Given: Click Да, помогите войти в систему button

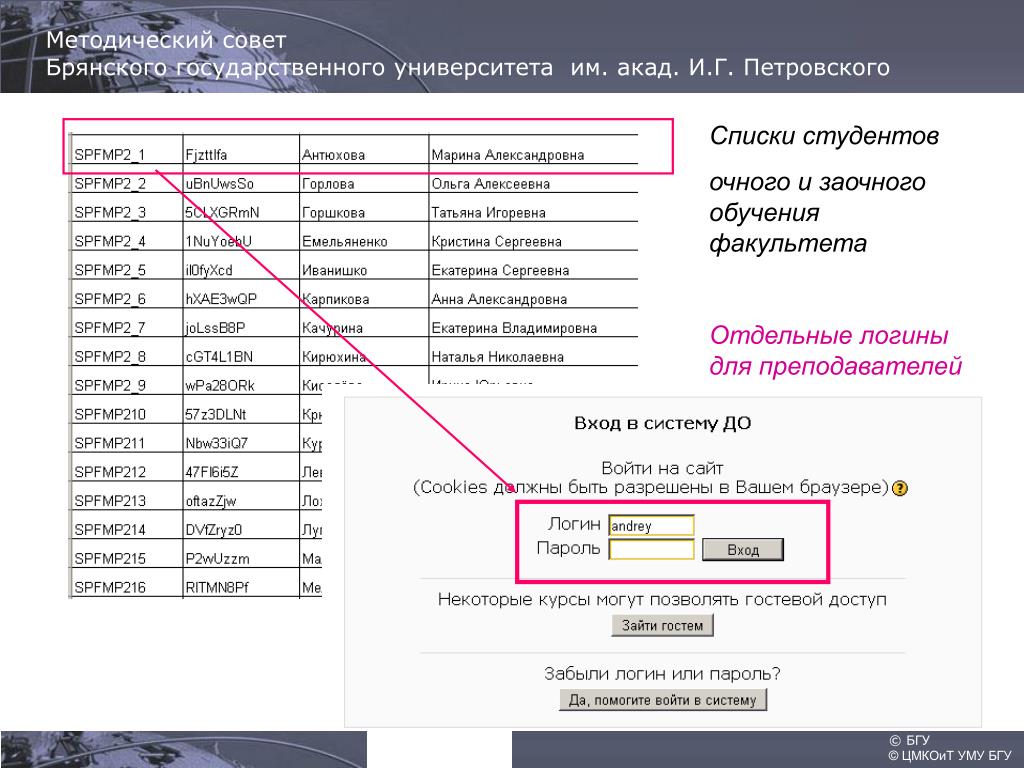Looking at the screenshot, I should pyautogui.click(x=662, y=699).
